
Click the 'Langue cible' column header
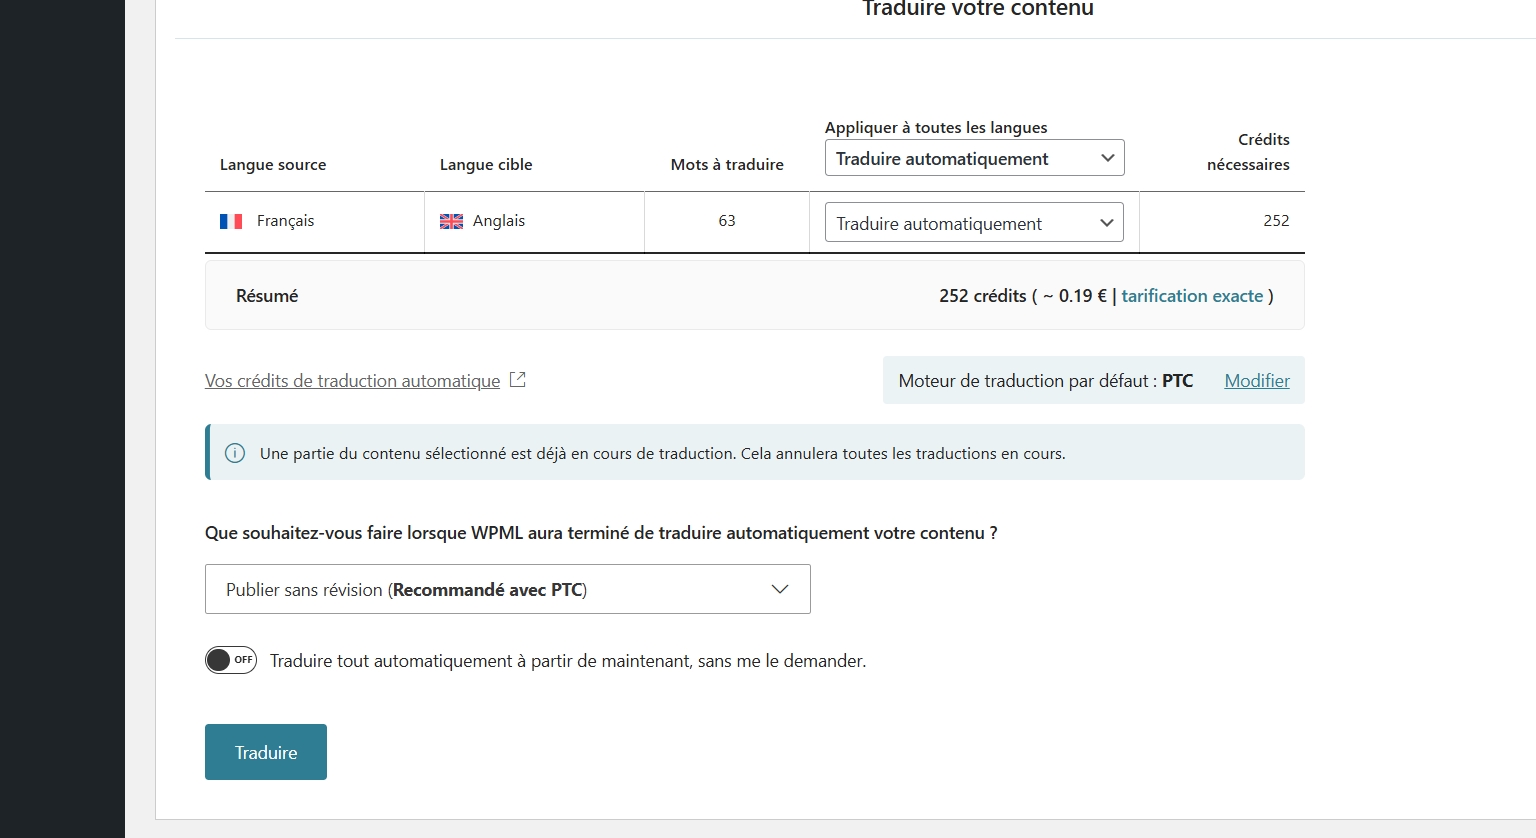point(486,165)
